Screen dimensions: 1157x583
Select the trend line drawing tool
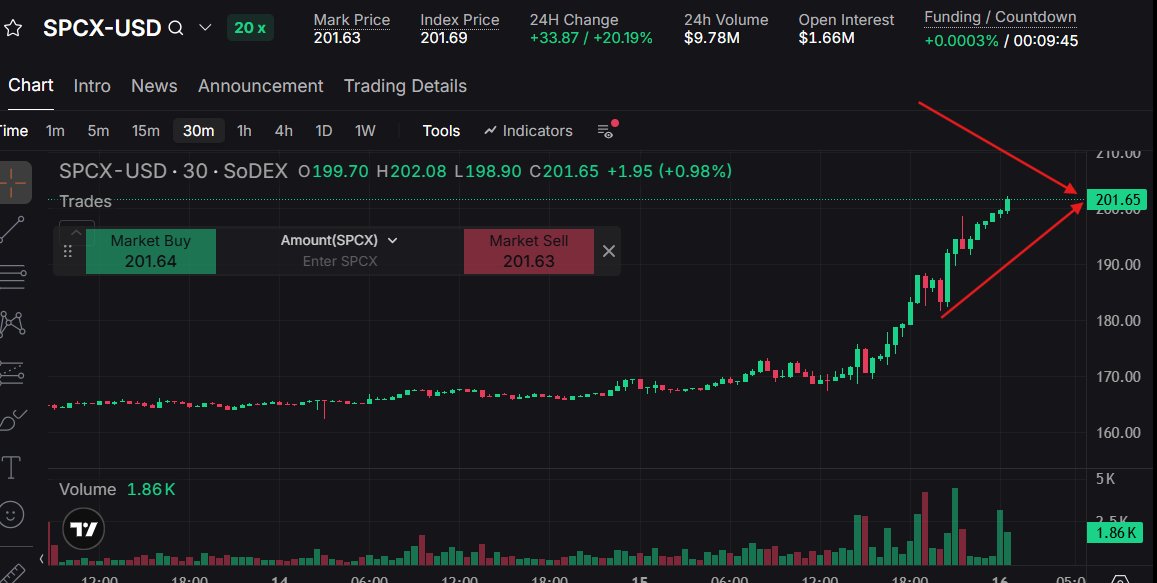tap(13, 230)
